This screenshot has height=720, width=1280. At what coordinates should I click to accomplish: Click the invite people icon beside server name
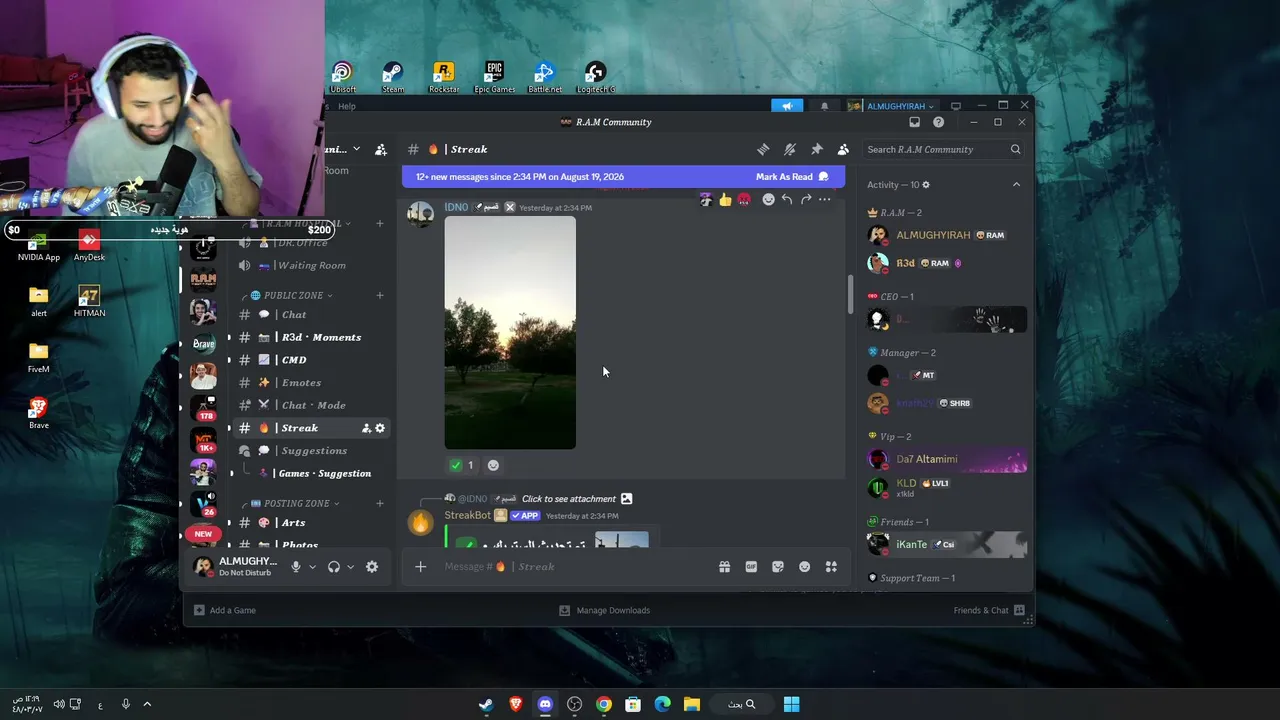coord(381,149)
